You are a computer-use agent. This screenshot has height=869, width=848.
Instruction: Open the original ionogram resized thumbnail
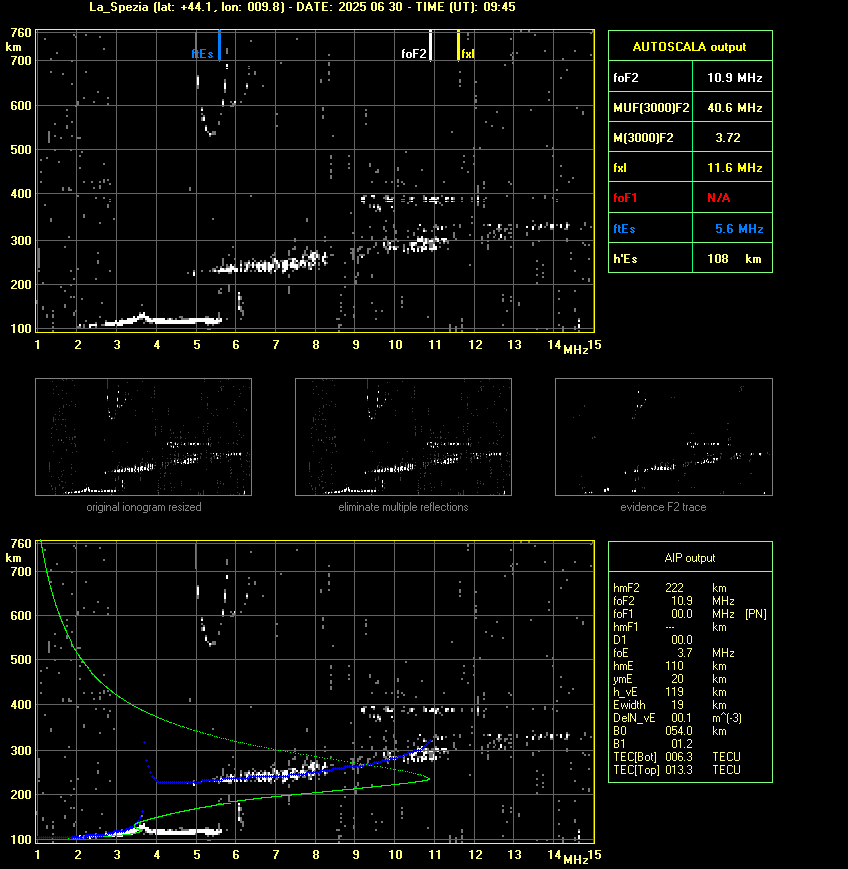(144, 437)
